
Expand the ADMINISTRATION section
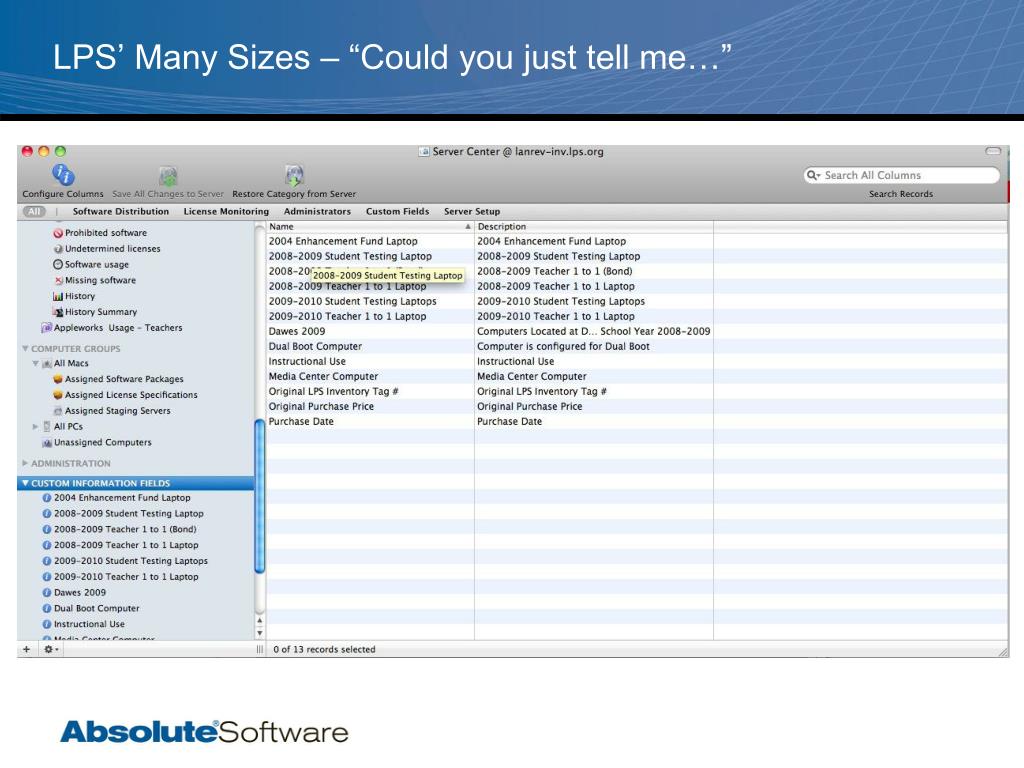25,463
